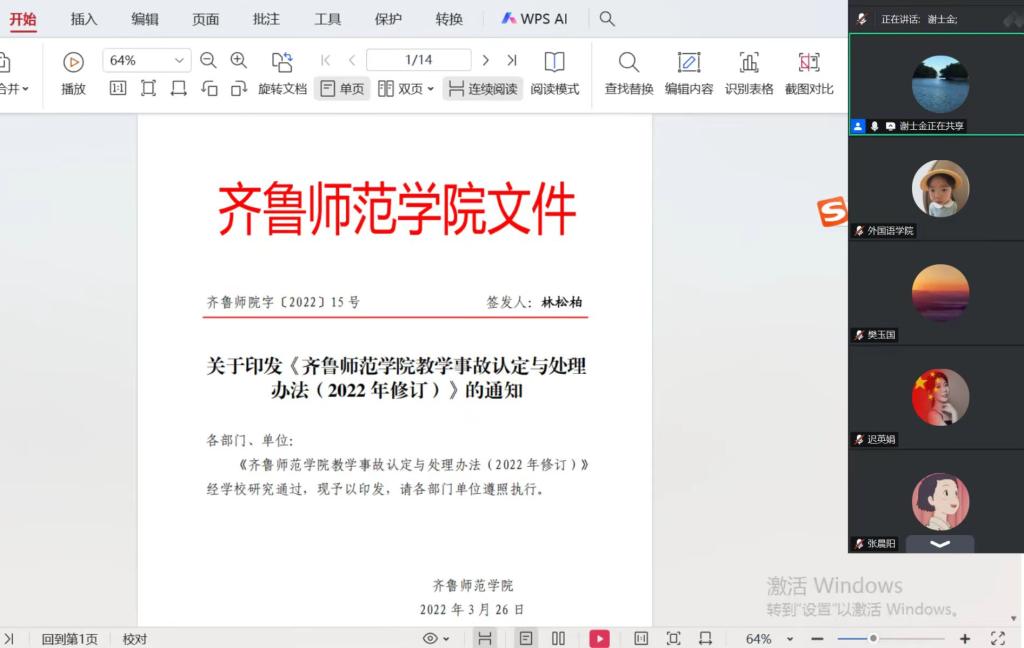Expand the 64% zoom dropdown in toolbar
The image size is (1024, 648).
179,60
